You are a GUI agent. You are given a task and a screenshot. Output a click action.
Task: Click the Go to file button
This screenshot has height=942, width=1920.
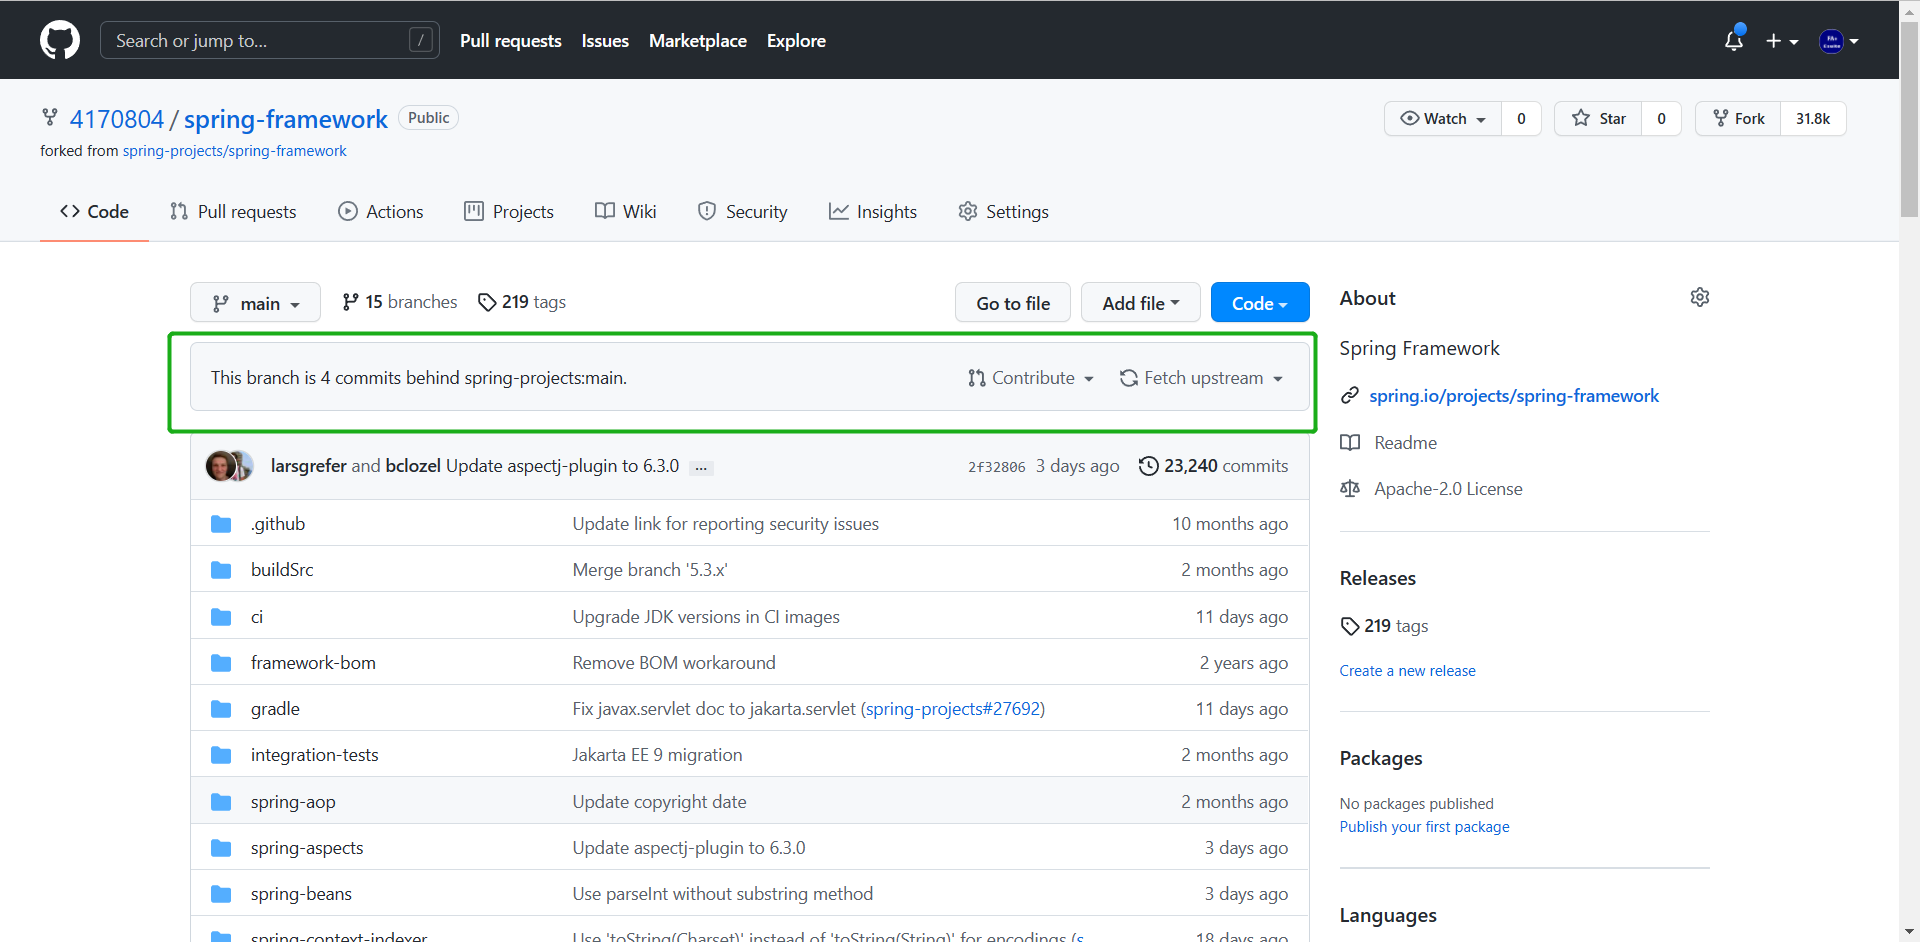tap(1013, 303)
